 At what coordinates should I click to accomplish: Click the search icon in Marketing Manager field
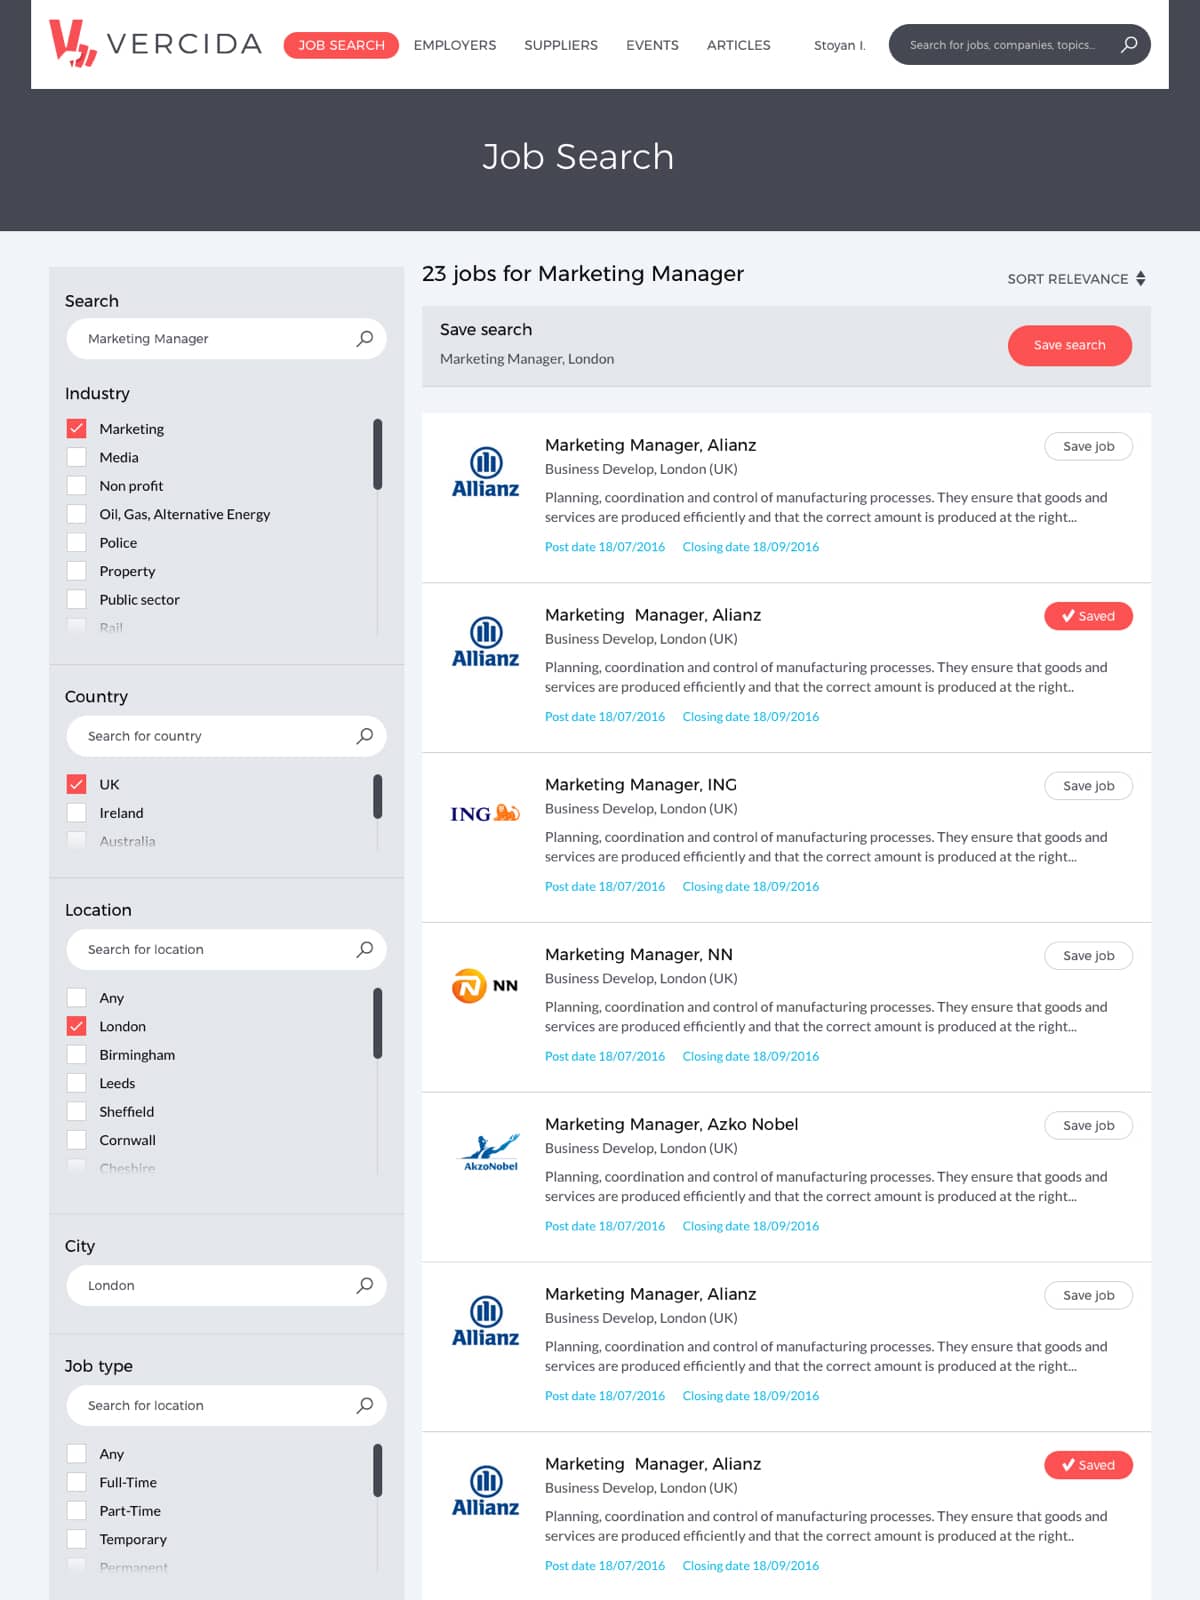tap(365, 339)
